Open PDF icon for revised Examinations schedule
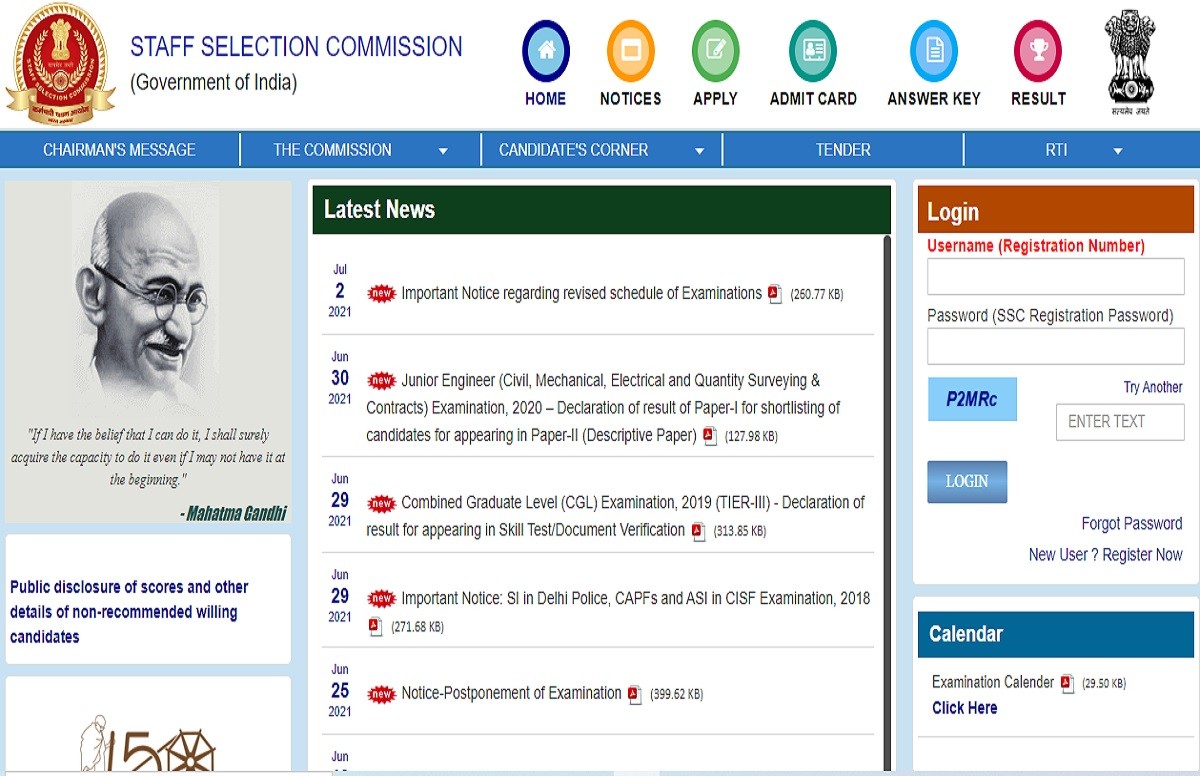The image size is (1200, 776). (x=775, y=294)
